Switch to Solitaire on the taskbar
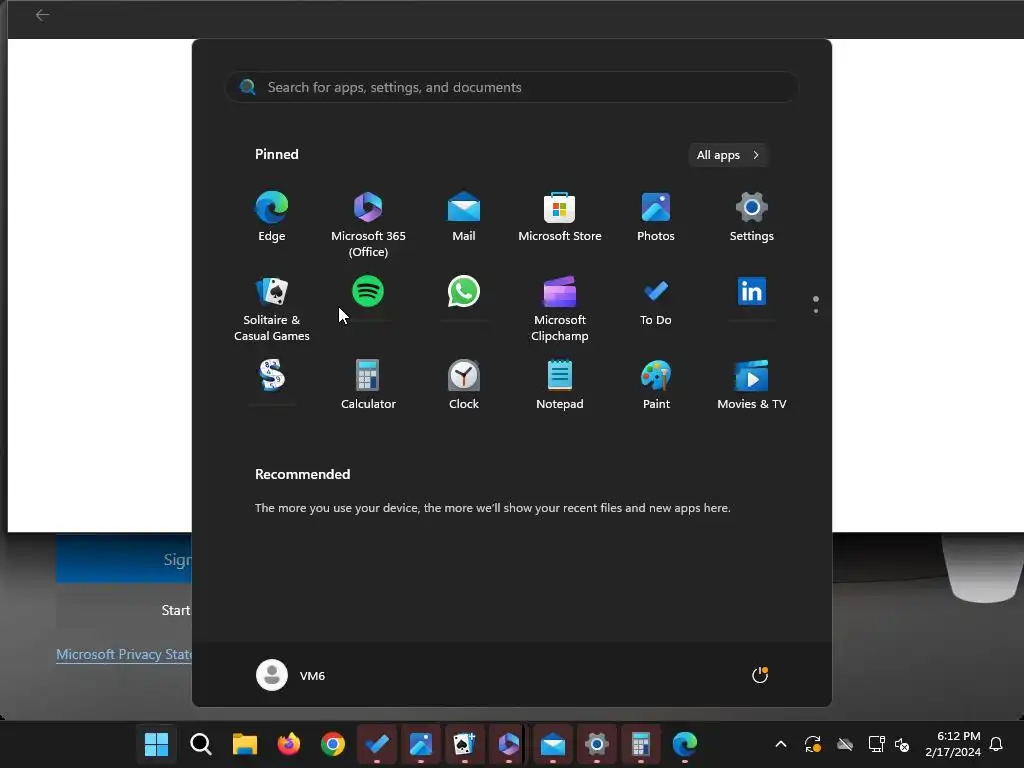Image resolution: width=1024 pixels, height=768 pixels. 464,744
